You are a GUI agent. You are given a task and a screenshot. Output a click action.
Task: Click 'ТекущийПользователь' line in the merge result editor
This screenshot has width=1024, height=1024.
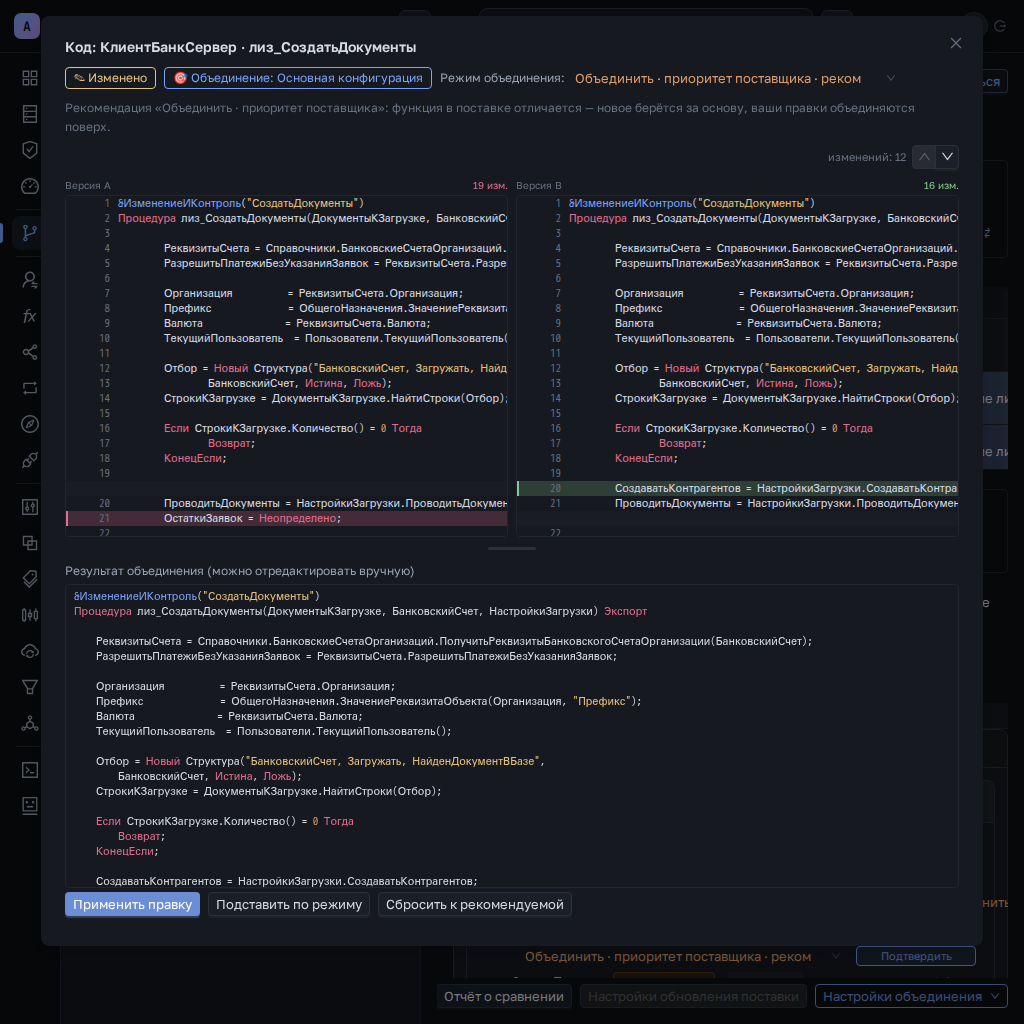point(274,731)
